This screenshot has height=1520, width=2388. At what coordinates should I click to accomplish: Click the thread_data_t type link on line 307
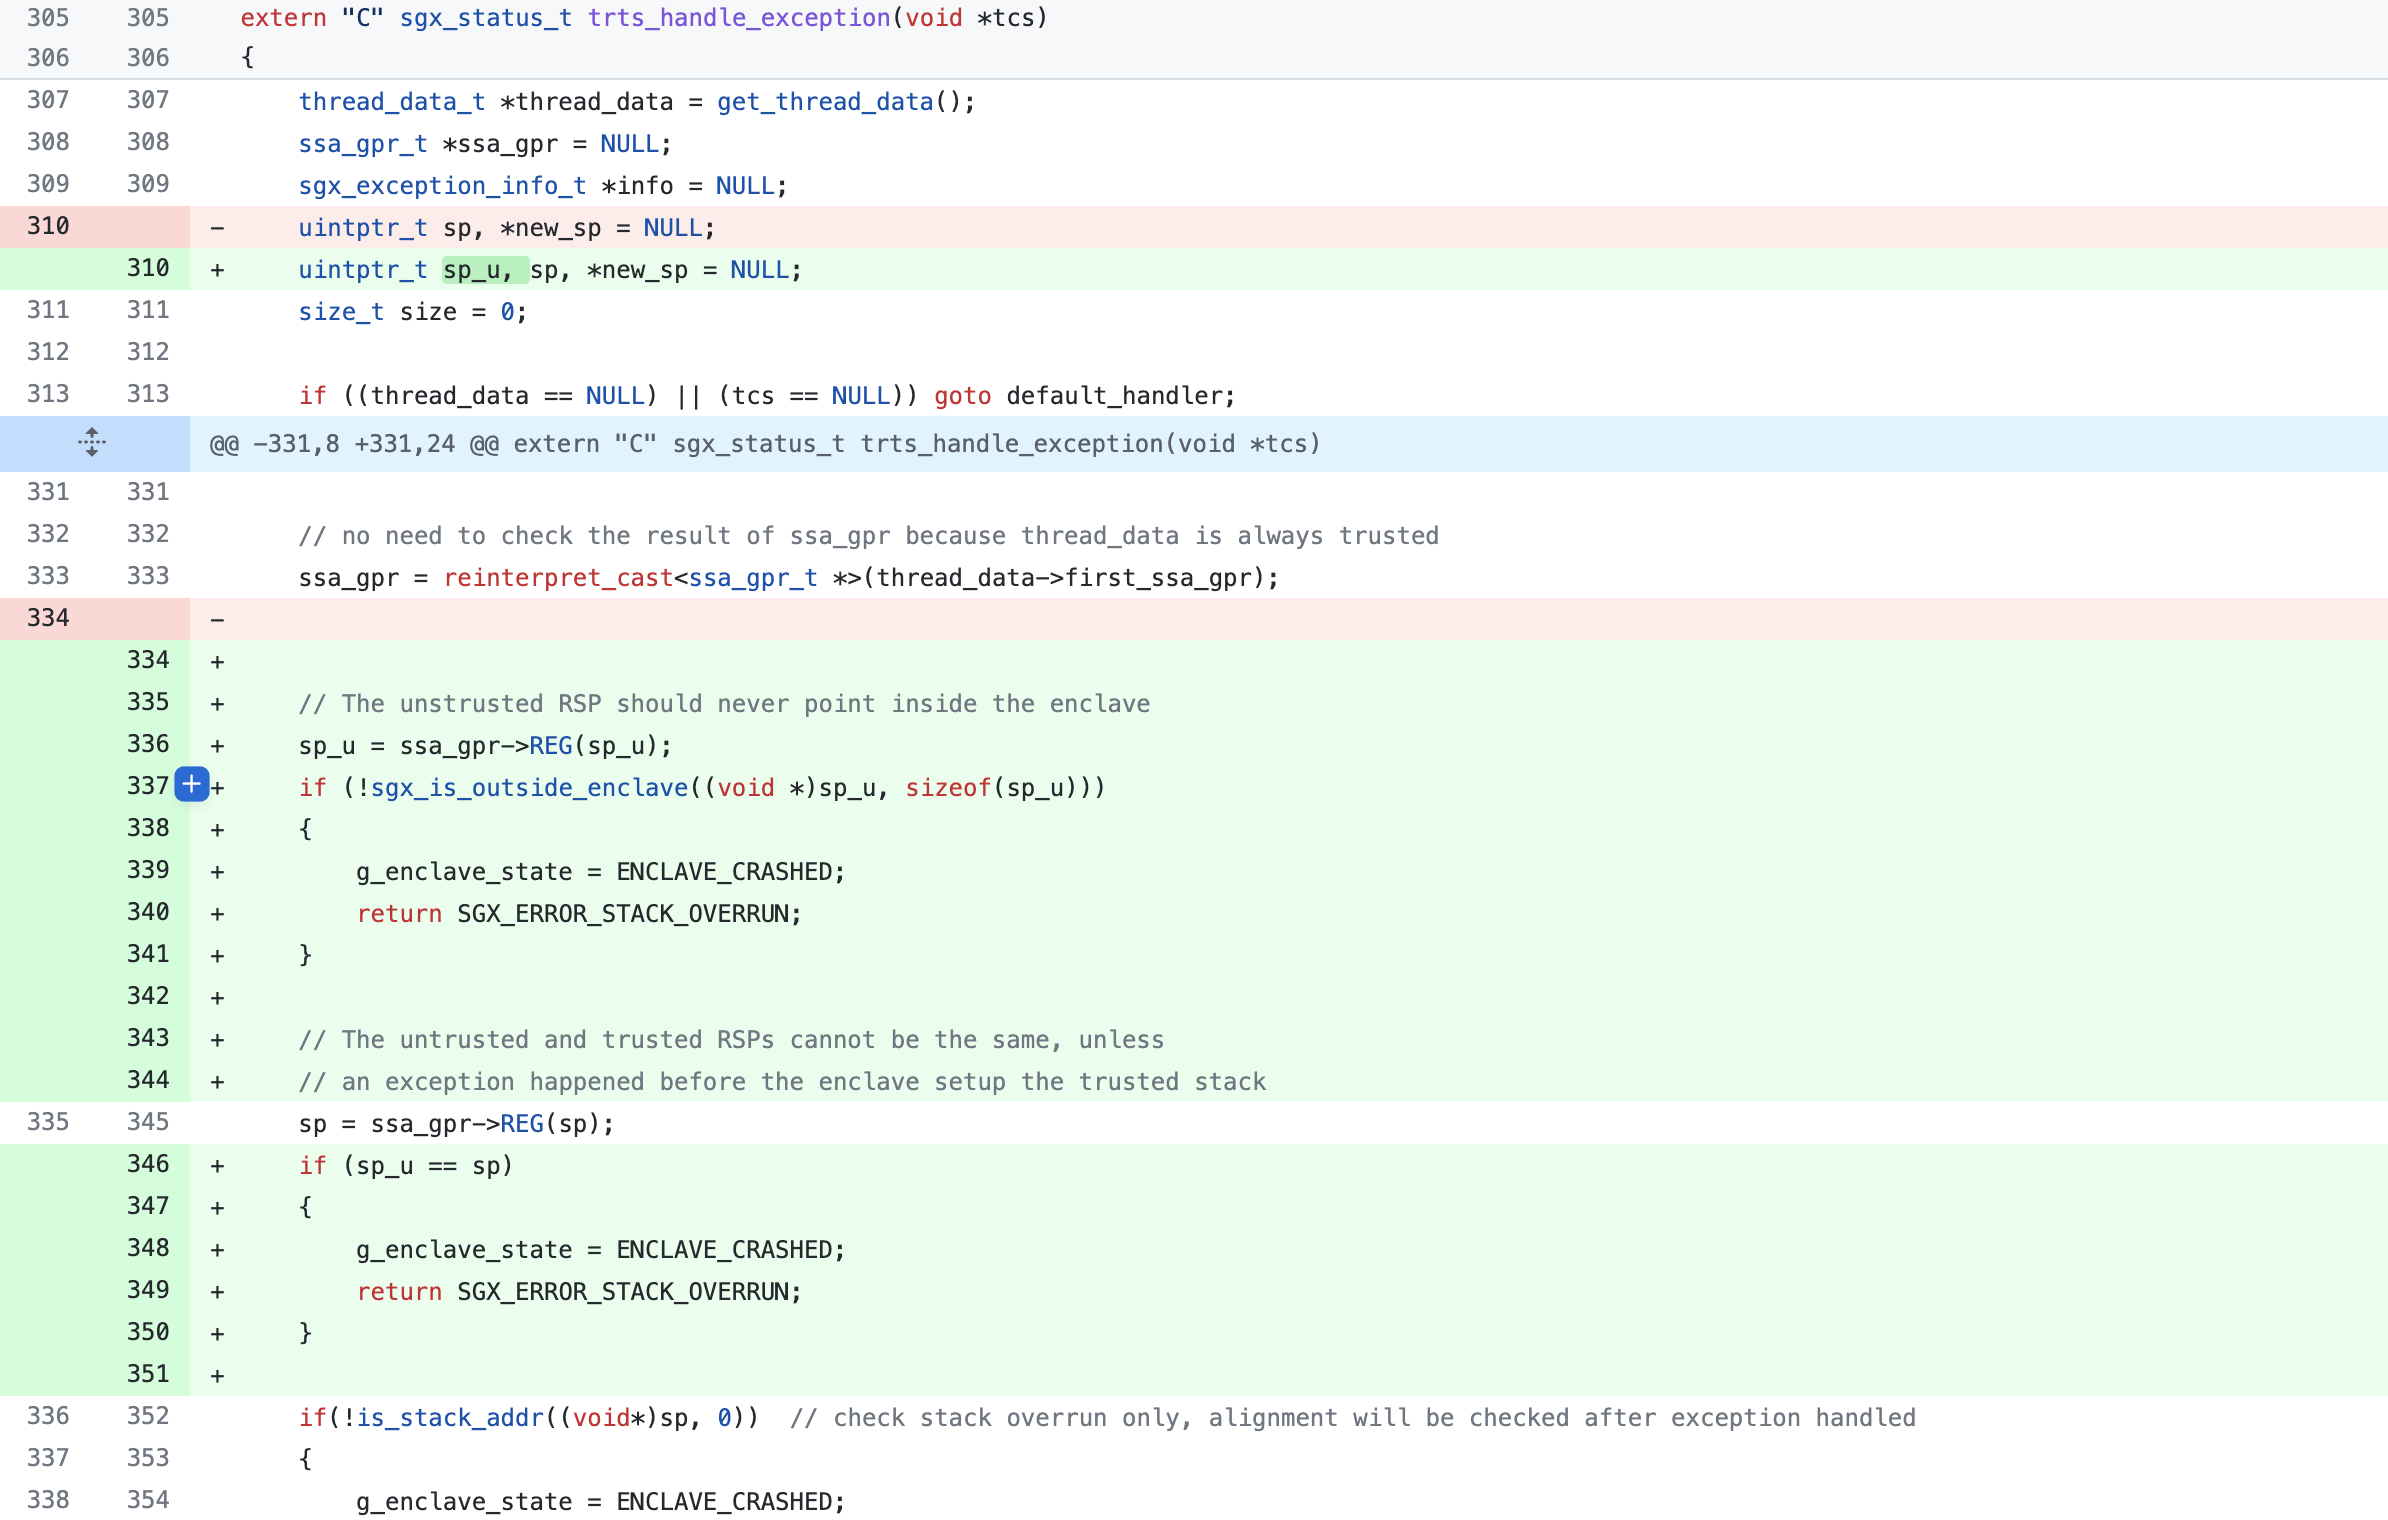click(391, 101)
